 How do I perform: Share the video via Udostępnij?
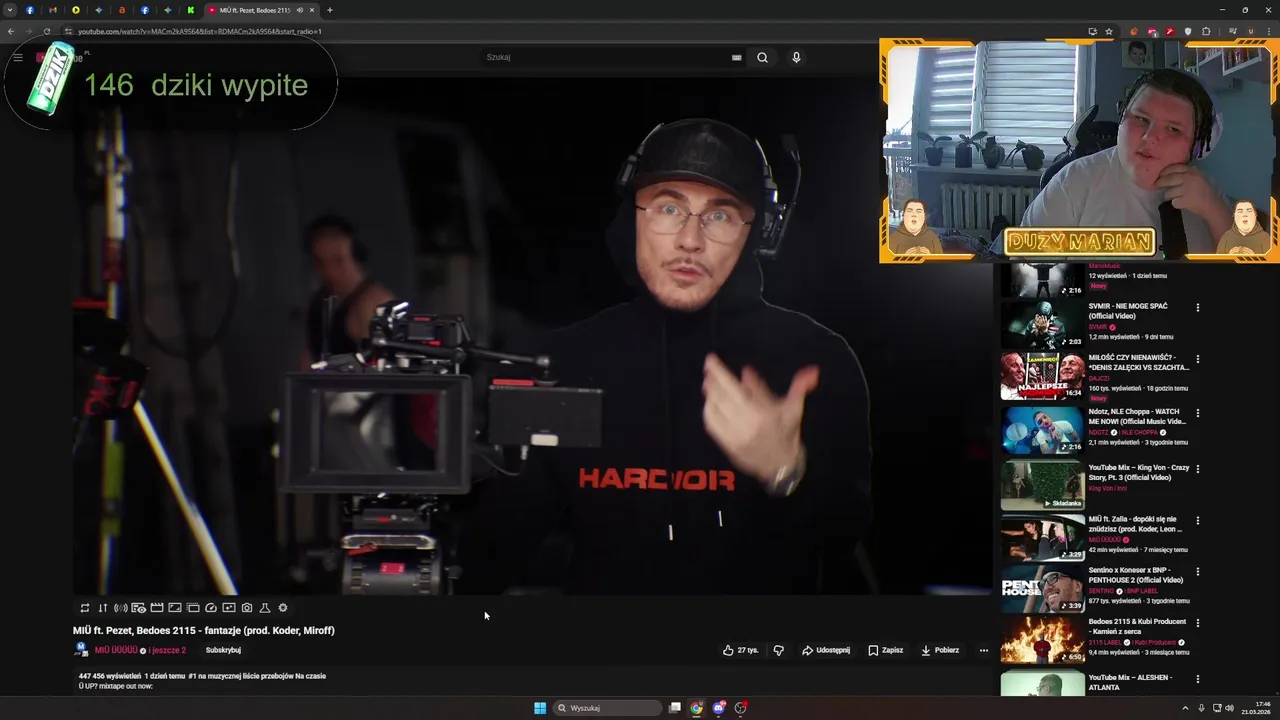(x=826, y=650)
